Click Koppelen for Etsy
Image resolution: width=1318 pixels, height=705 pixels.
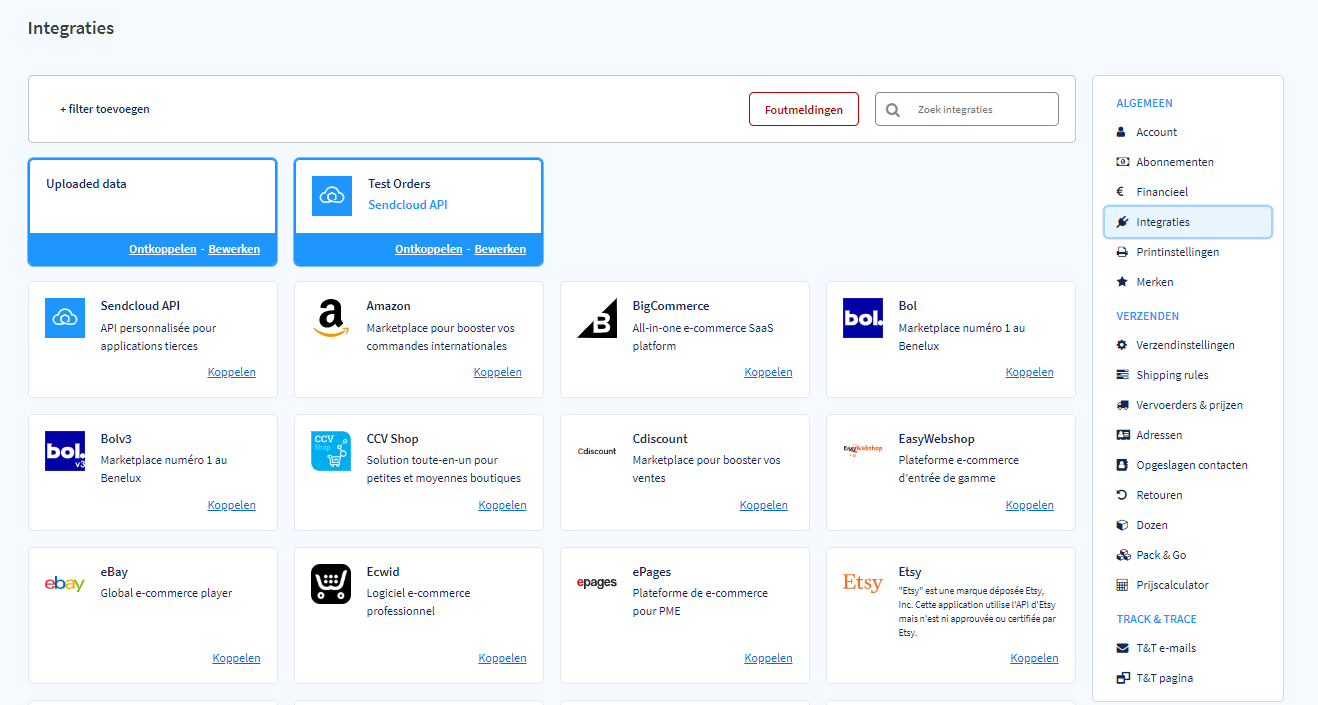click(1035, 658)
